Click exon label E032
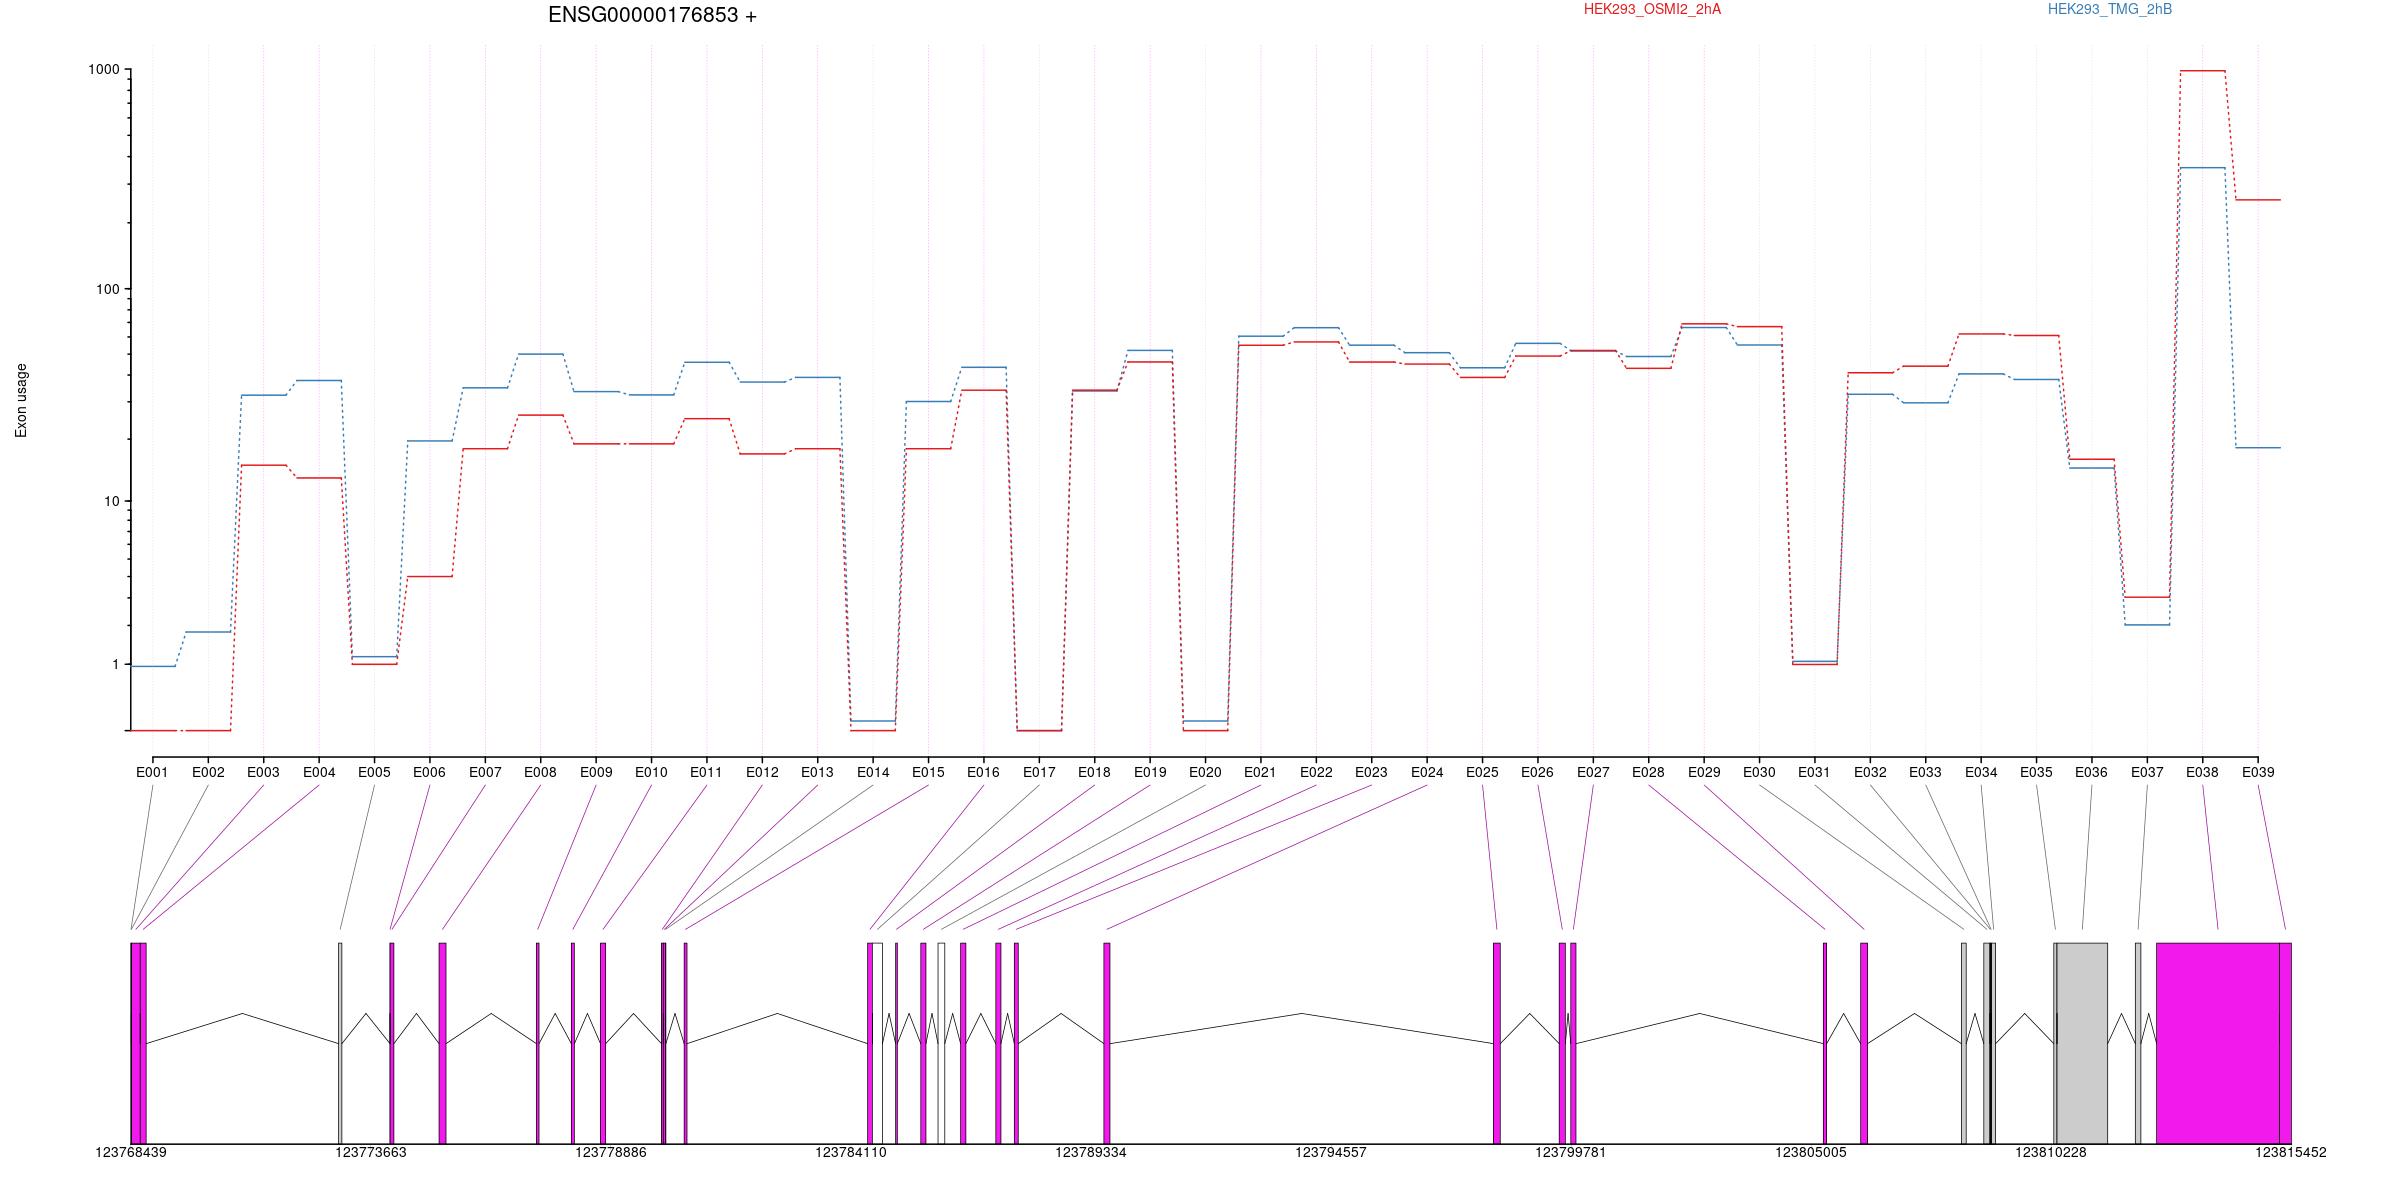 (1870, 772)
